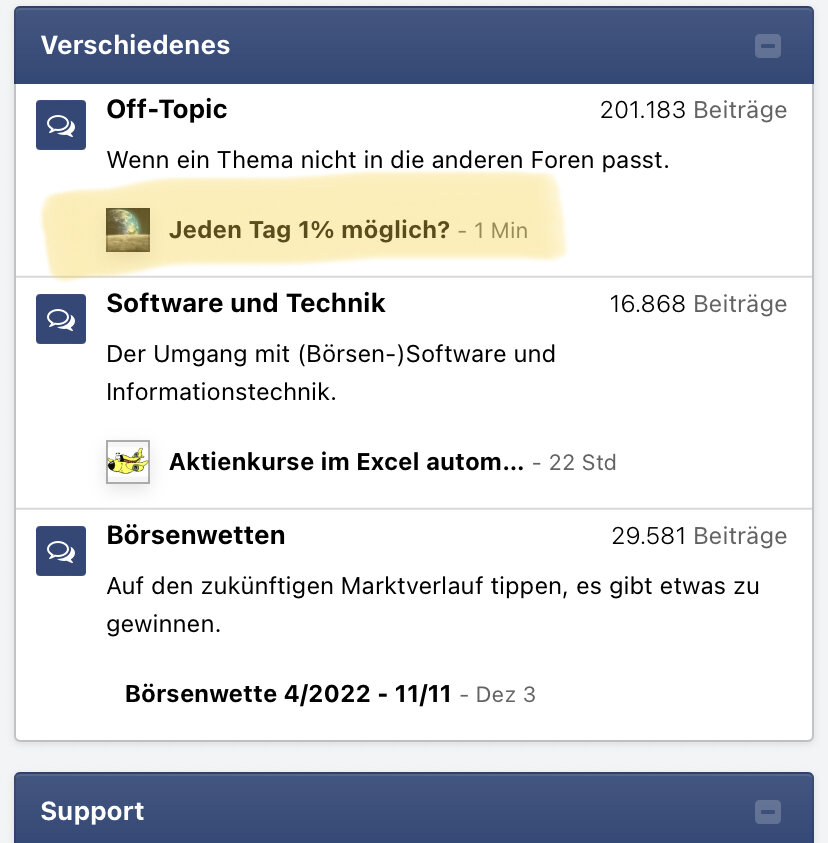
Task: Click the yellow airplane avatar thumbnail
Action: point(128,462)
